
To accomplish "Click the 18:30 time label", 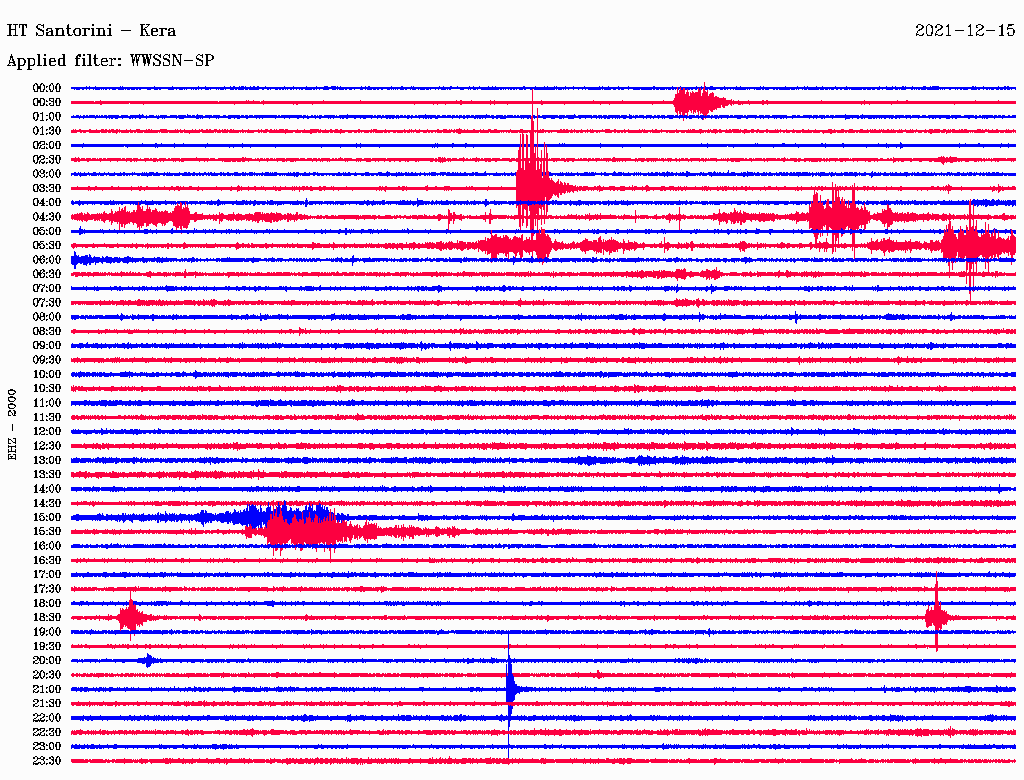I will pos(47,617).
